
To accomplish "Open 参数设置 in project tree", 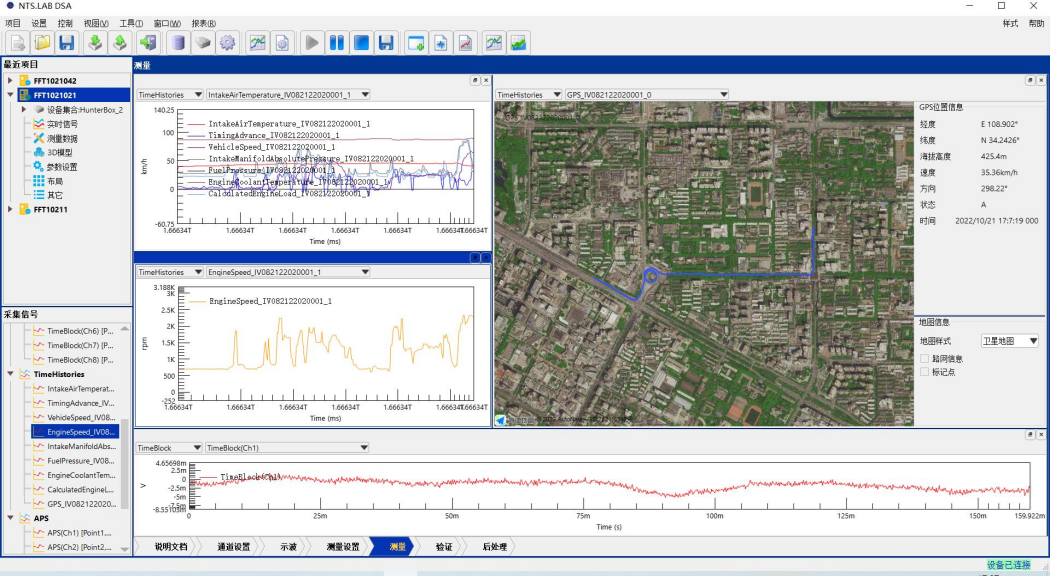I will tap(62, 167).
